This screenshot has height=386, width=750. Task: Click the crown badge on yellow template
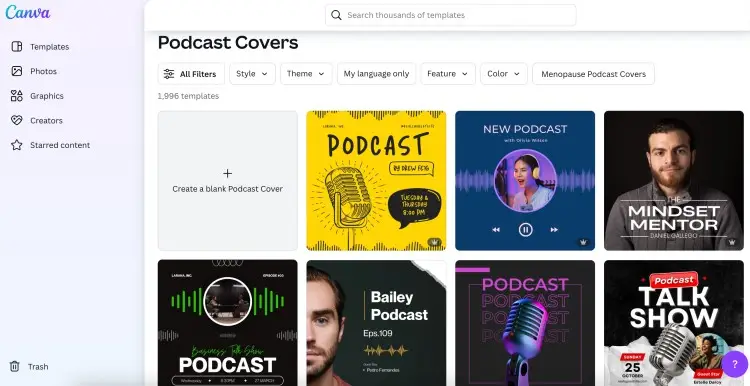pyautogui.click(x=434, y=243)
